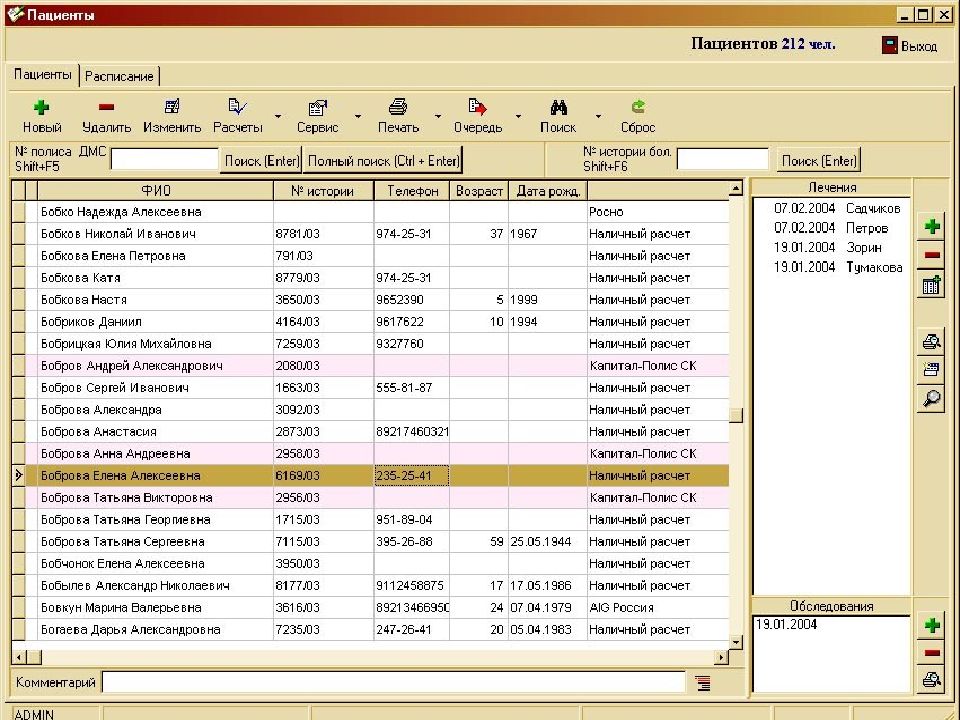
Task: Select the patient row Бобков Николай Иванович
Action: (370, 234)
